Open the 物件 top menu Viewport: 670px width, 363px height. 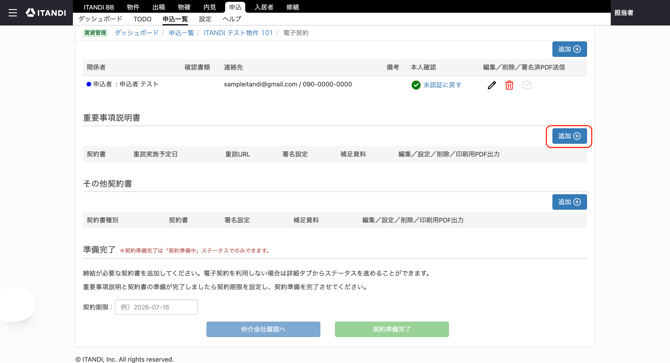tap(133, 7)
